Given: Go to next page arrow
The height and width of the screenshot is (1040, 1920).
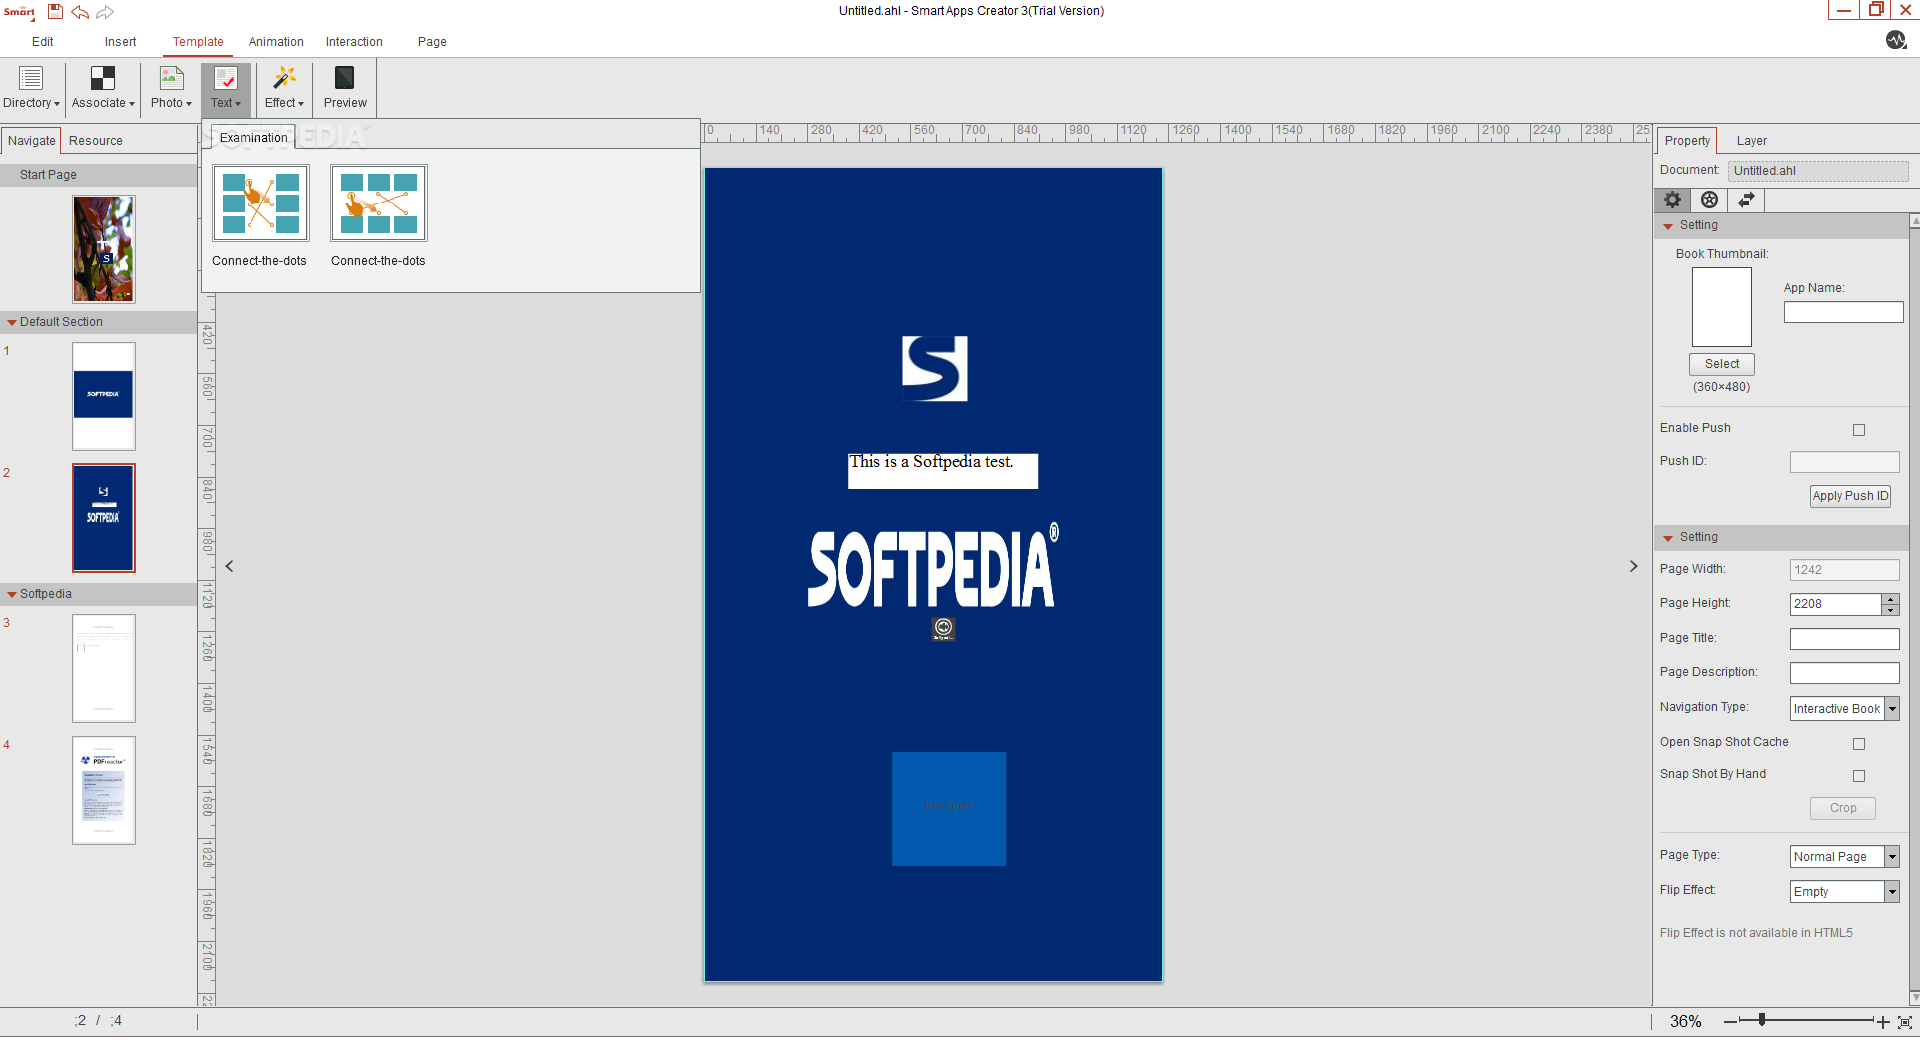Looking at the screenshot, I should tap(1633, 566).
